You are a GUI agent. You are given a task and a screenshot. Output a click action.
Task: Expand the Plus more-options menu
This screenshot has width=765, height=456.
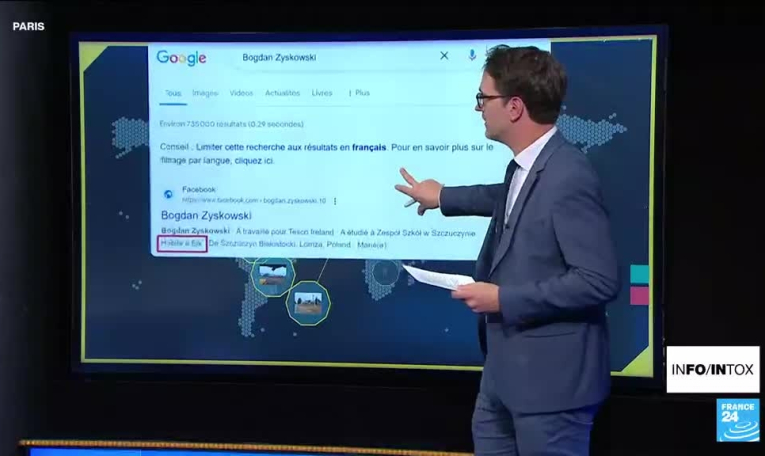[359, 93]
